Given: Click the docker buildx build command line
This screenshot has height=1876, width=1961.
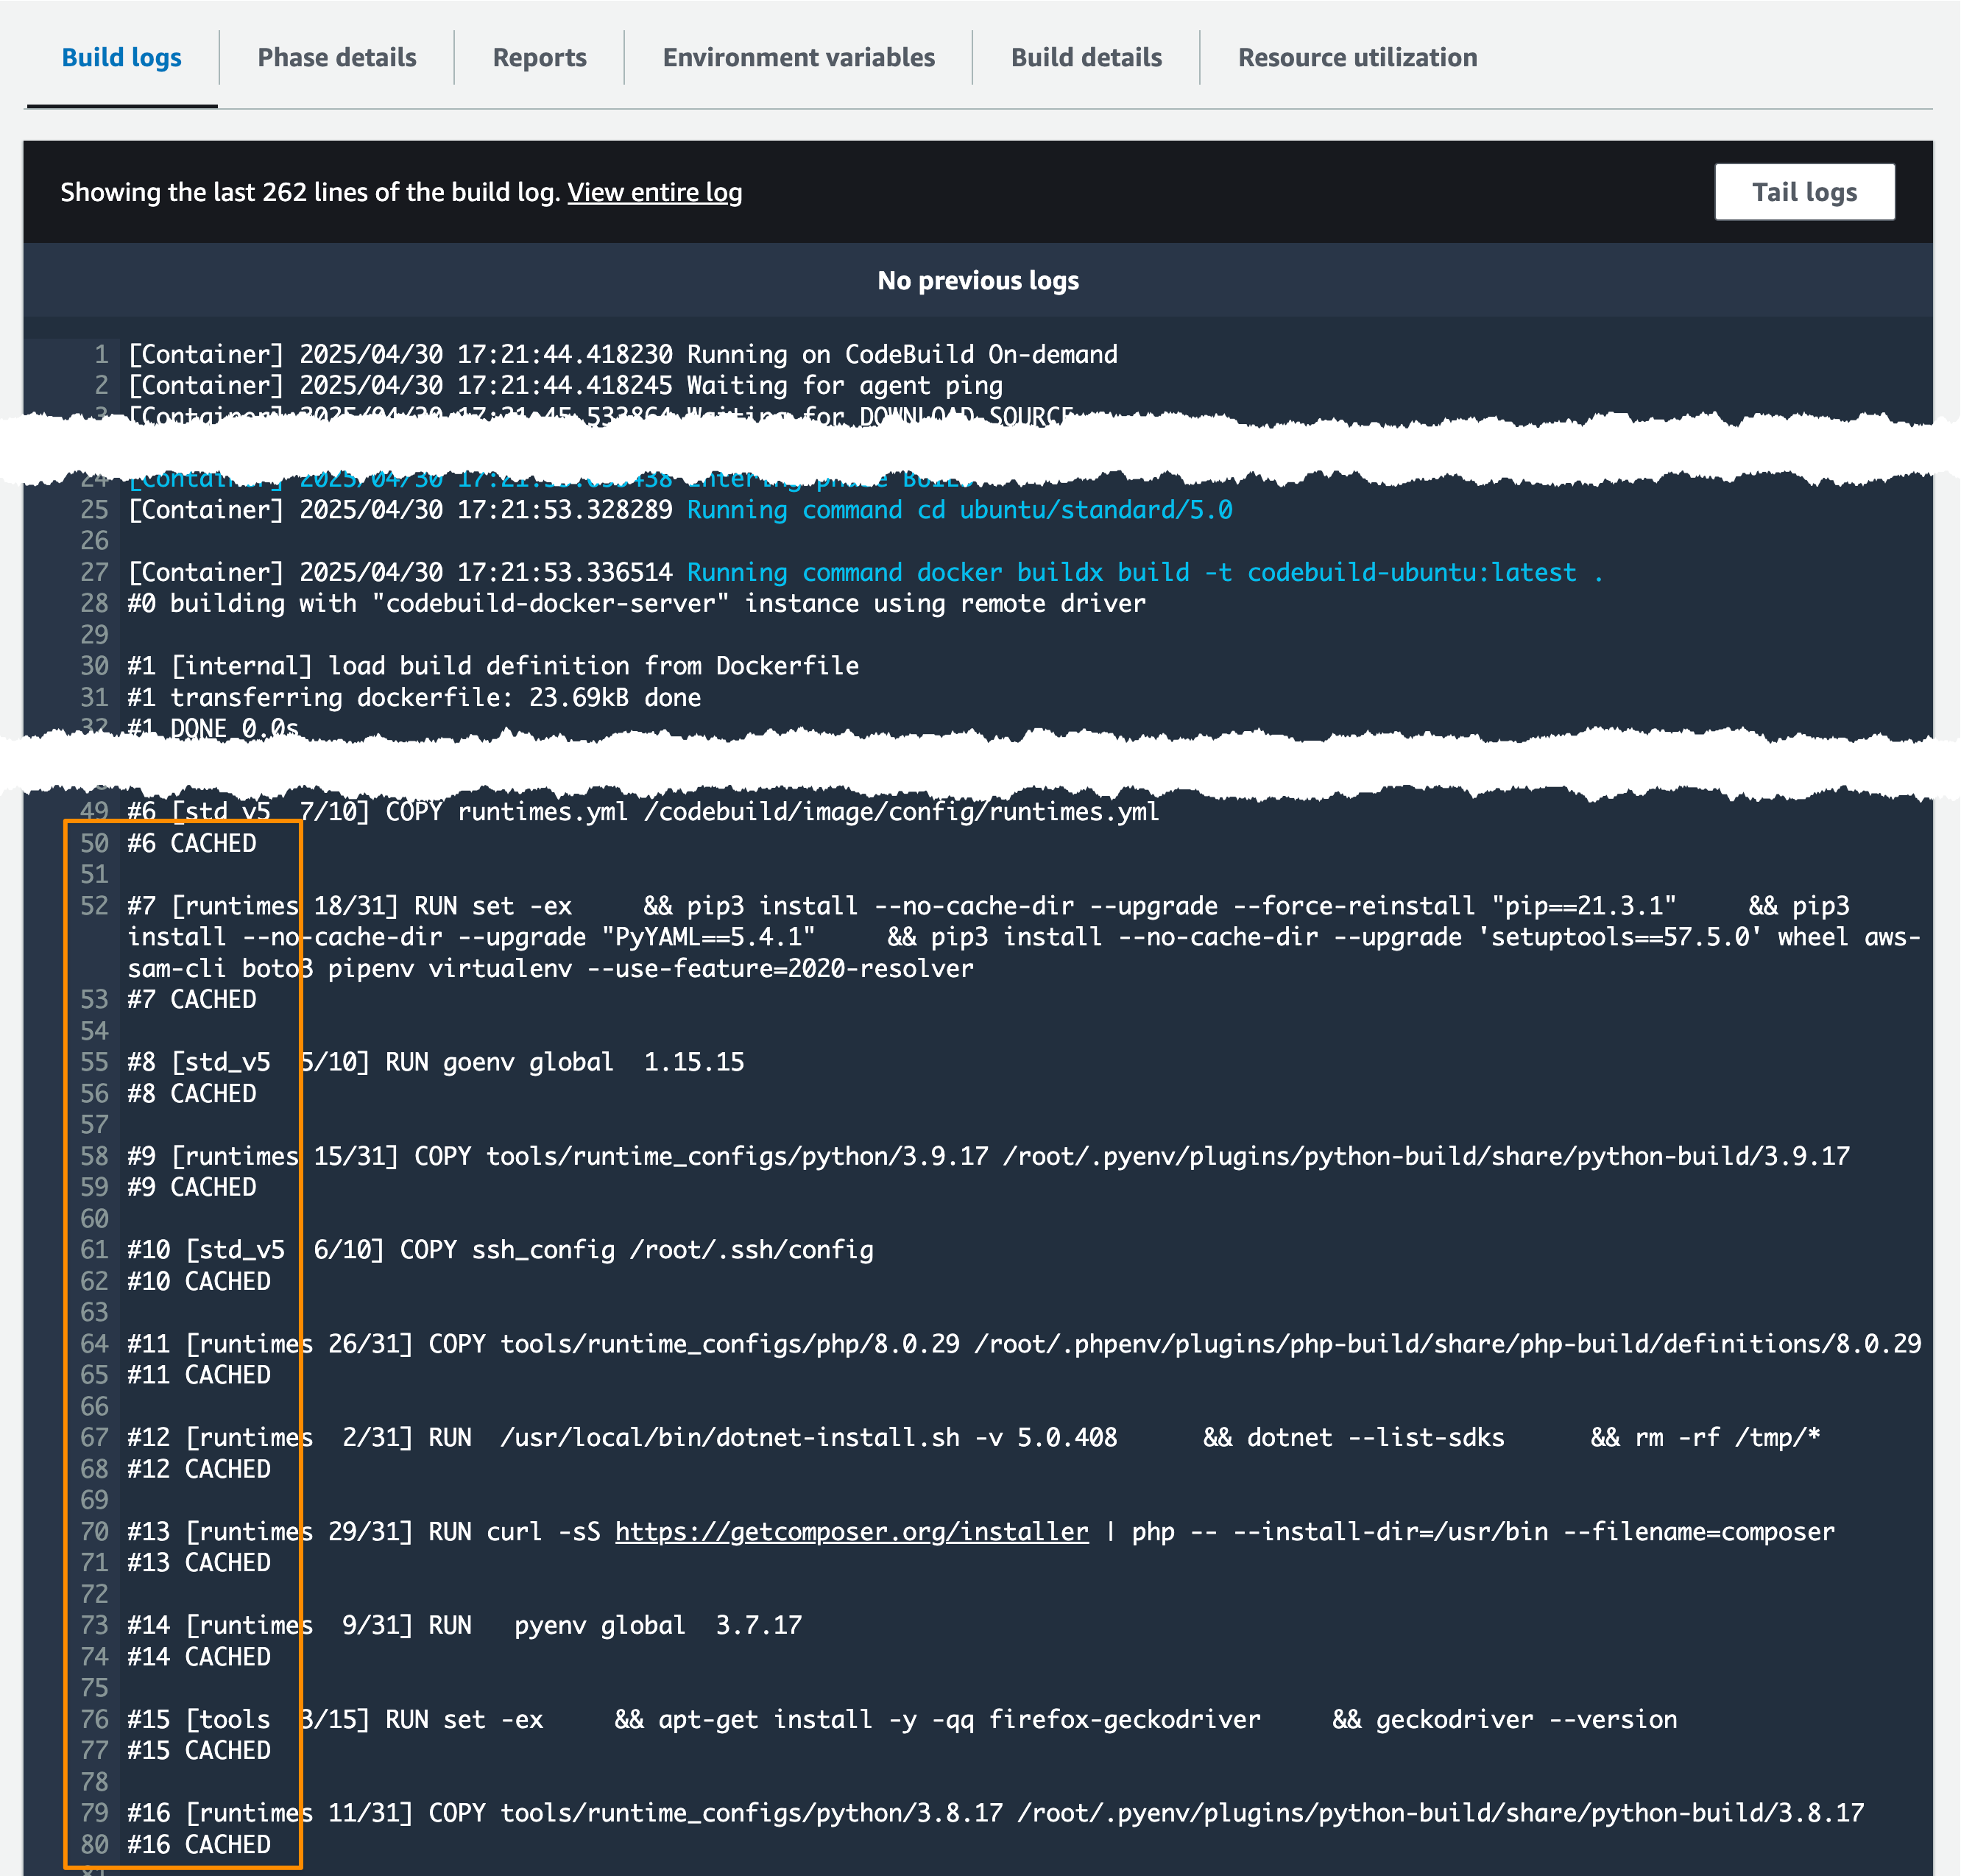Looking at the screenshot, I should coord(1143,572).
